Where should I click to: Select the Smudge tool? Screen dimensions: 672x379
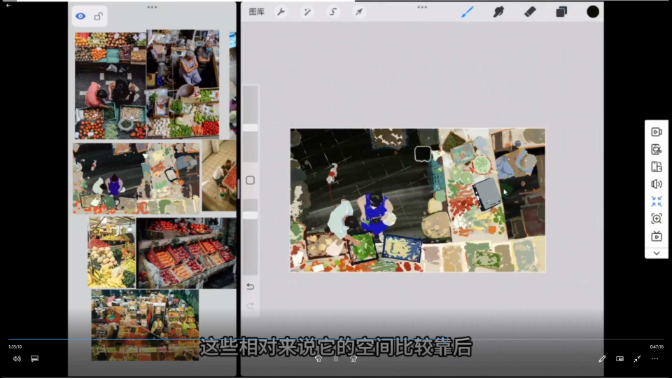pos(498,12)
